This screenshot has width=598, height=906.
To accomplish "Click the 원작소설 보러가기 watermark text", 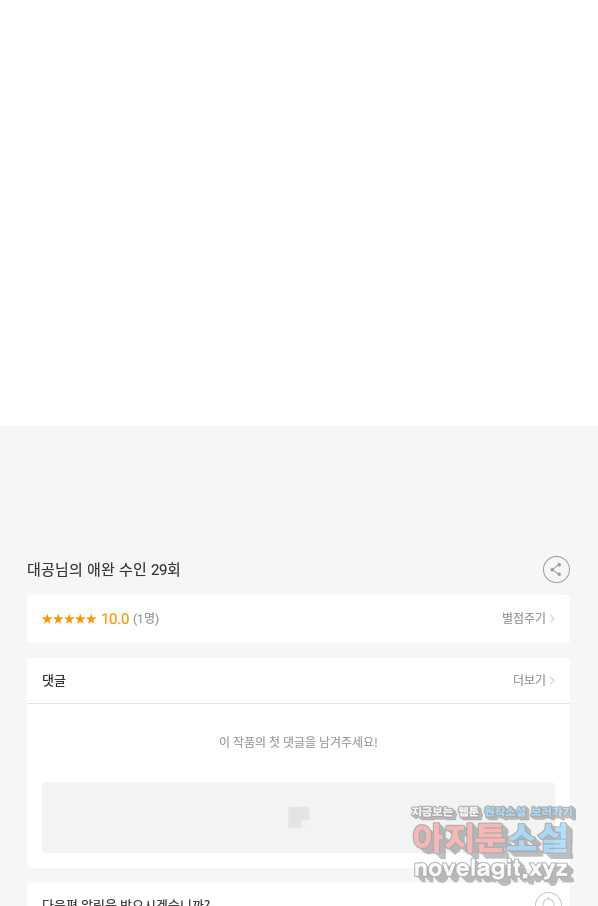I will tap(529, 812).
